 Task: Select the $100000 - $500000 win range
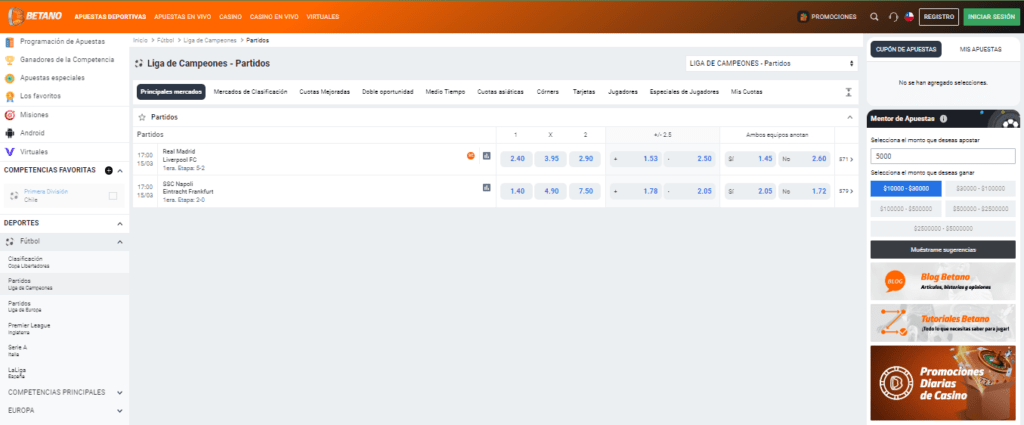pyautogui.click(x=906, y=209)
